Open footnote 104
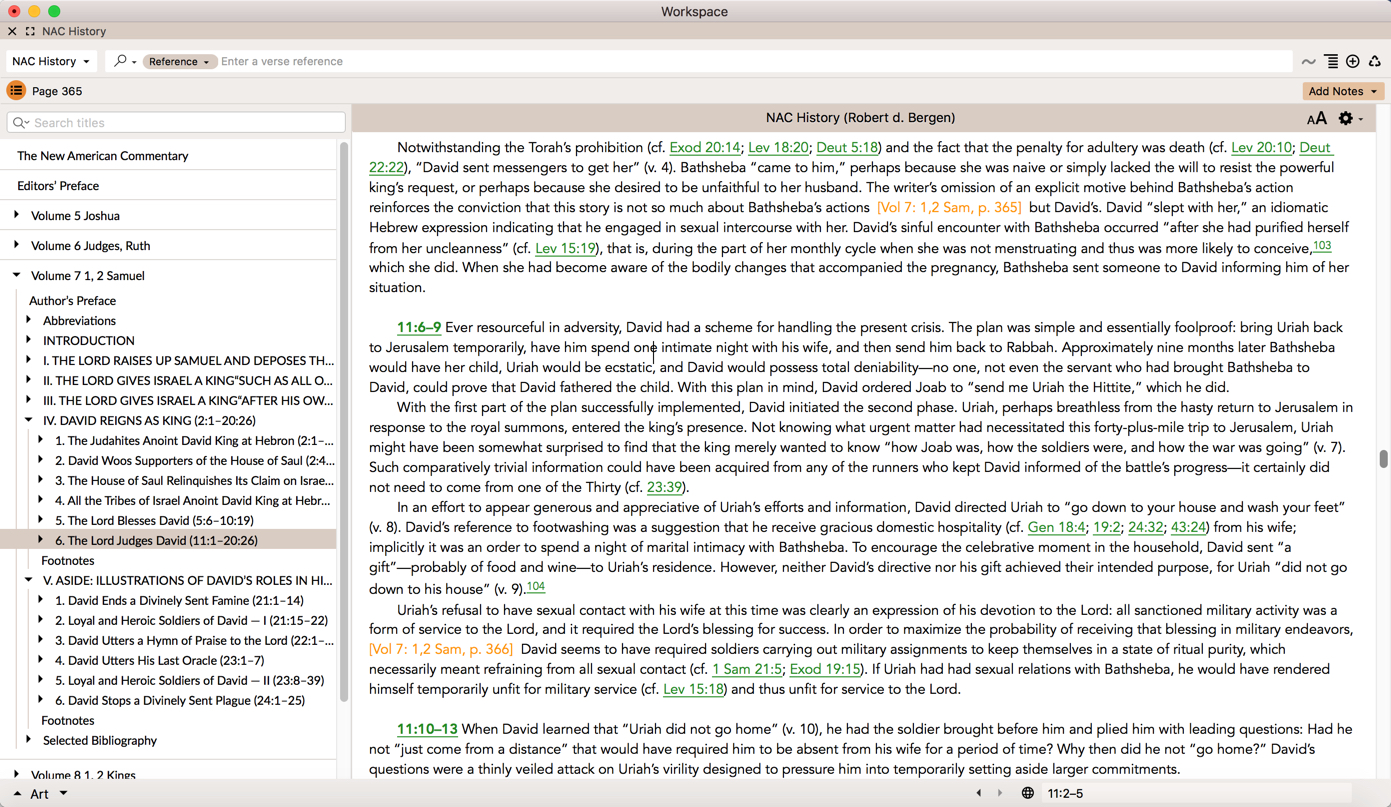The image size is (1391, 807). [536, 586]
